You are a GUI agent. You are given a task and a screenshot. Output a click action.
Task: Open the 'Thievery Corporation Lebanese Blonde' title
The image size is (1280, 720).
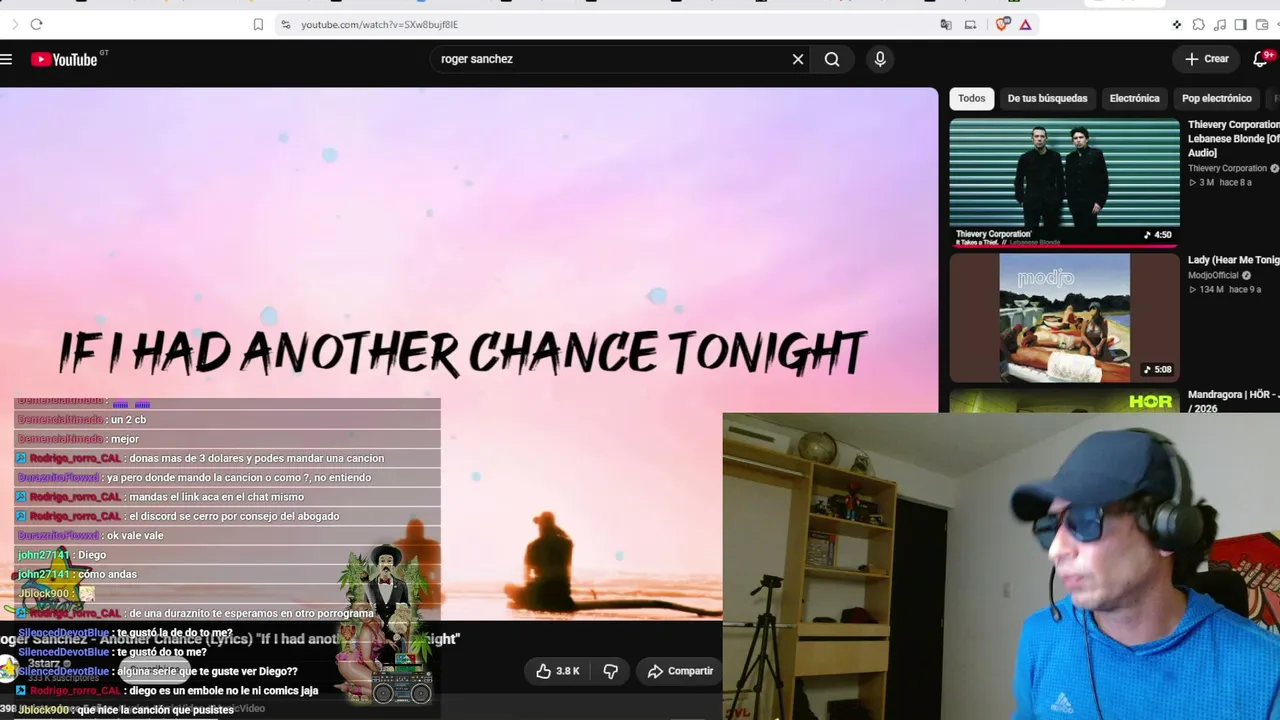click(1233, 138)
